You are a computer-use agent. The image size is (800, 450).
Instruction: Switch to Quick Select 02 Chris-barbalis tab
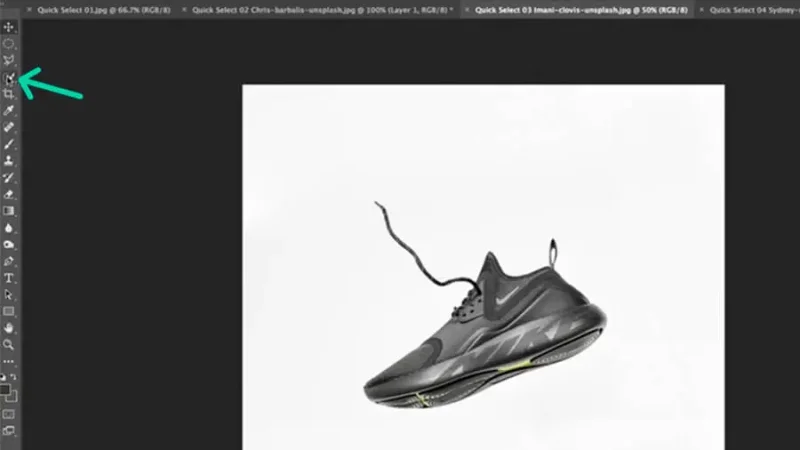(x=322, y=10)
